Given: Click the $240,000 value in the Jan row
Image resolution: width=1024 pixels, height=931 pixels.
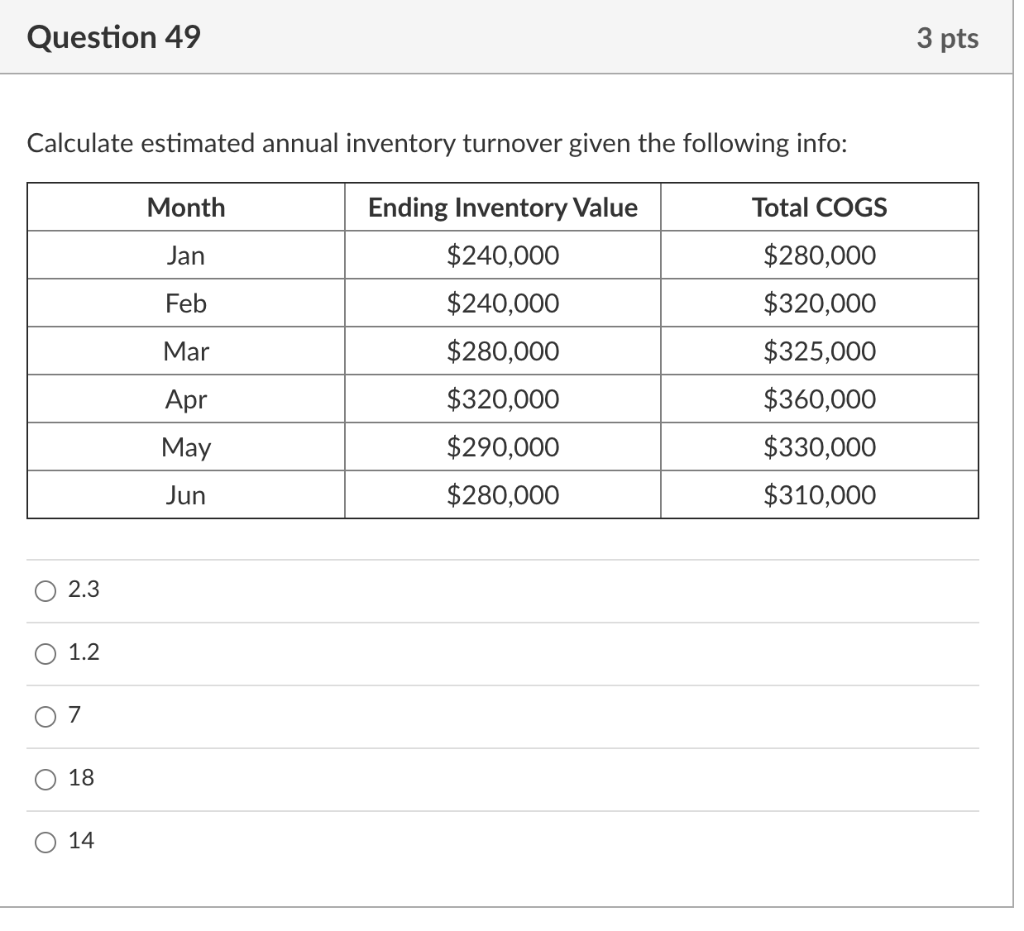Looking at the screenshot, I should [502, 255].
